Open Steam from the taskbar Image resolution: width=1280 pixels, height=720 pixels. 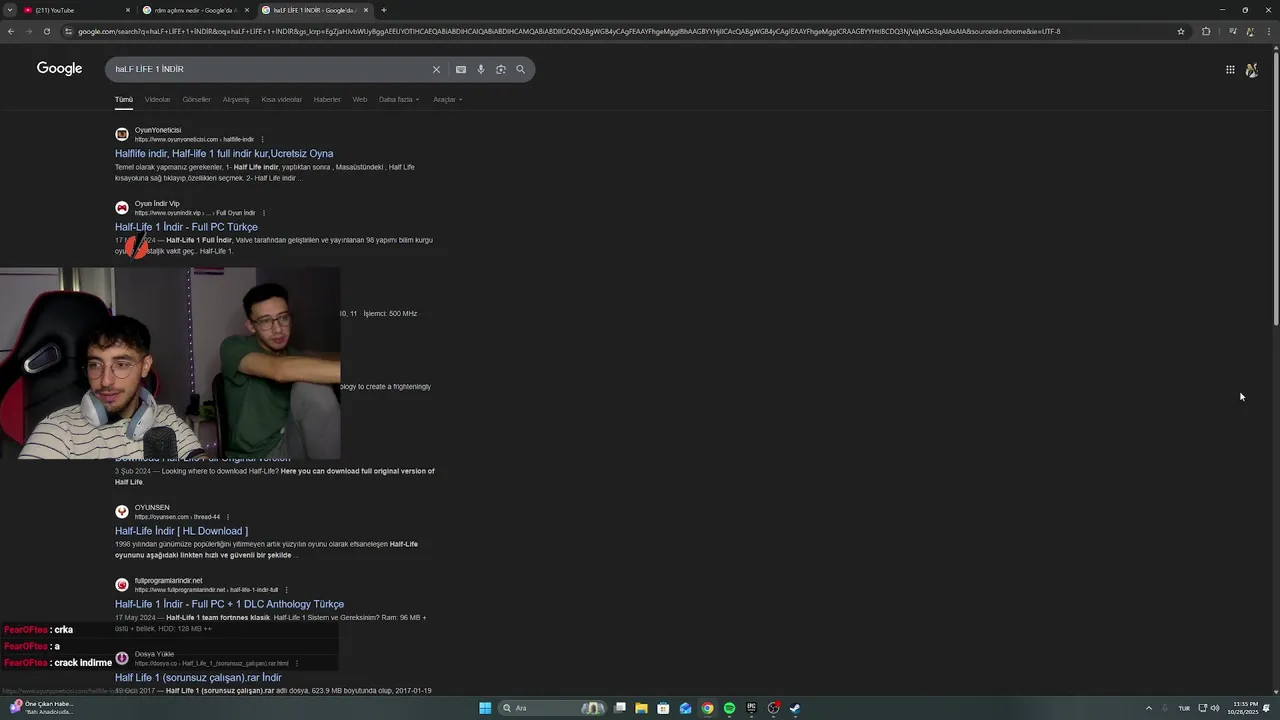(795, 708)
